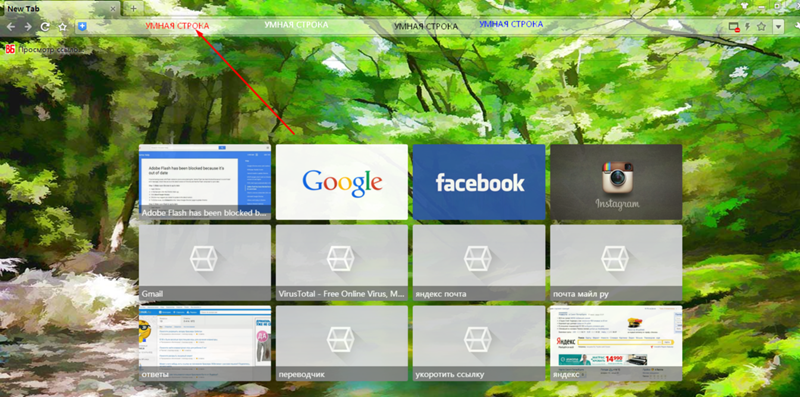The image size is (800, 397).
Task: Go back using the back arrow
Action: point(11,27)
